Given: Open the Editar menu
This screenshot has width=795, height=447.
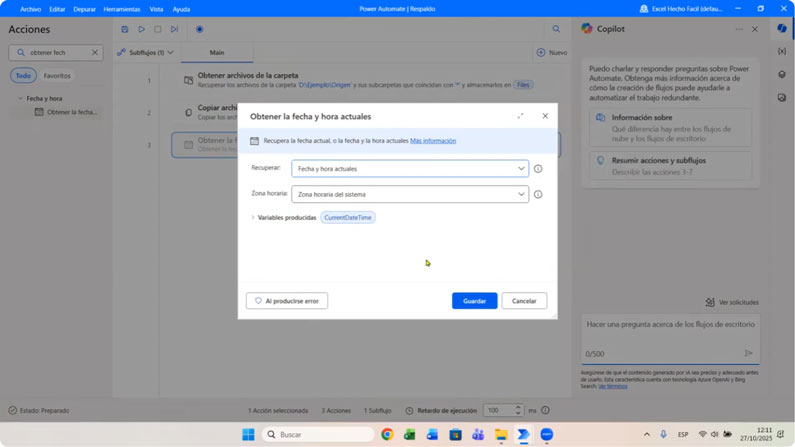Looking at the screenshot, I should pyautogui.click(x=57, y=9).
